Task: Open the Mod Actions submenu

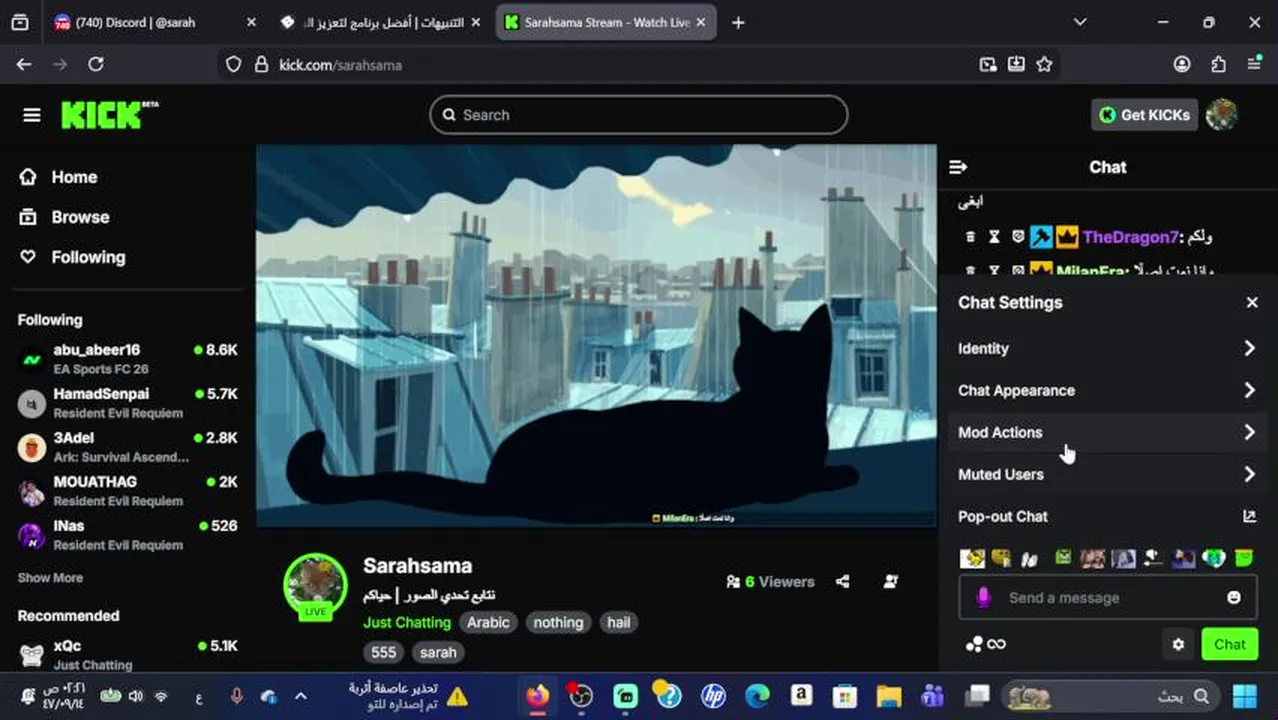Action: pyautogui.click(x=1106, y=432)
